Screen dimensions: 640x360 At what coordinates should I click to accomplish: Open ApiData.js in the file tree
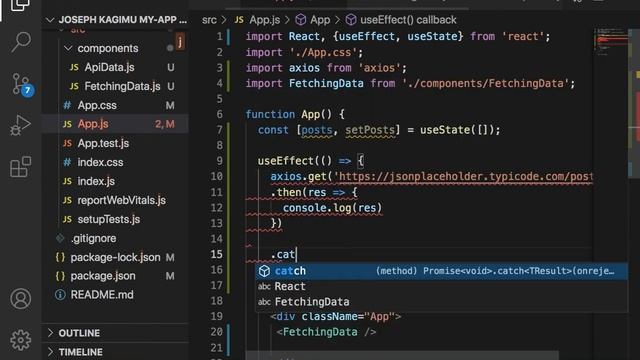coord(109,67)
